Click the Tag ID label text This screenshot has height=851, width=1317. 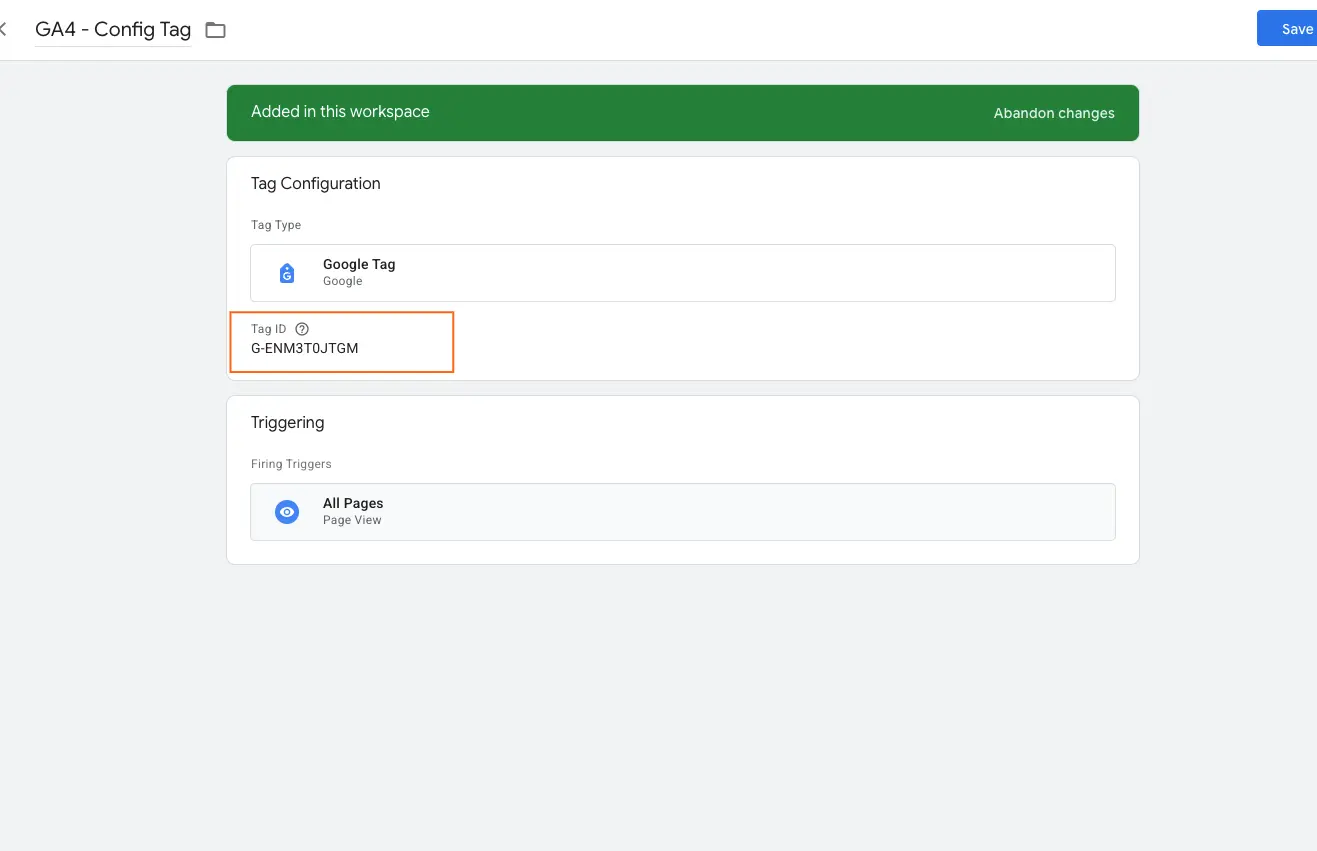(268, 329)
